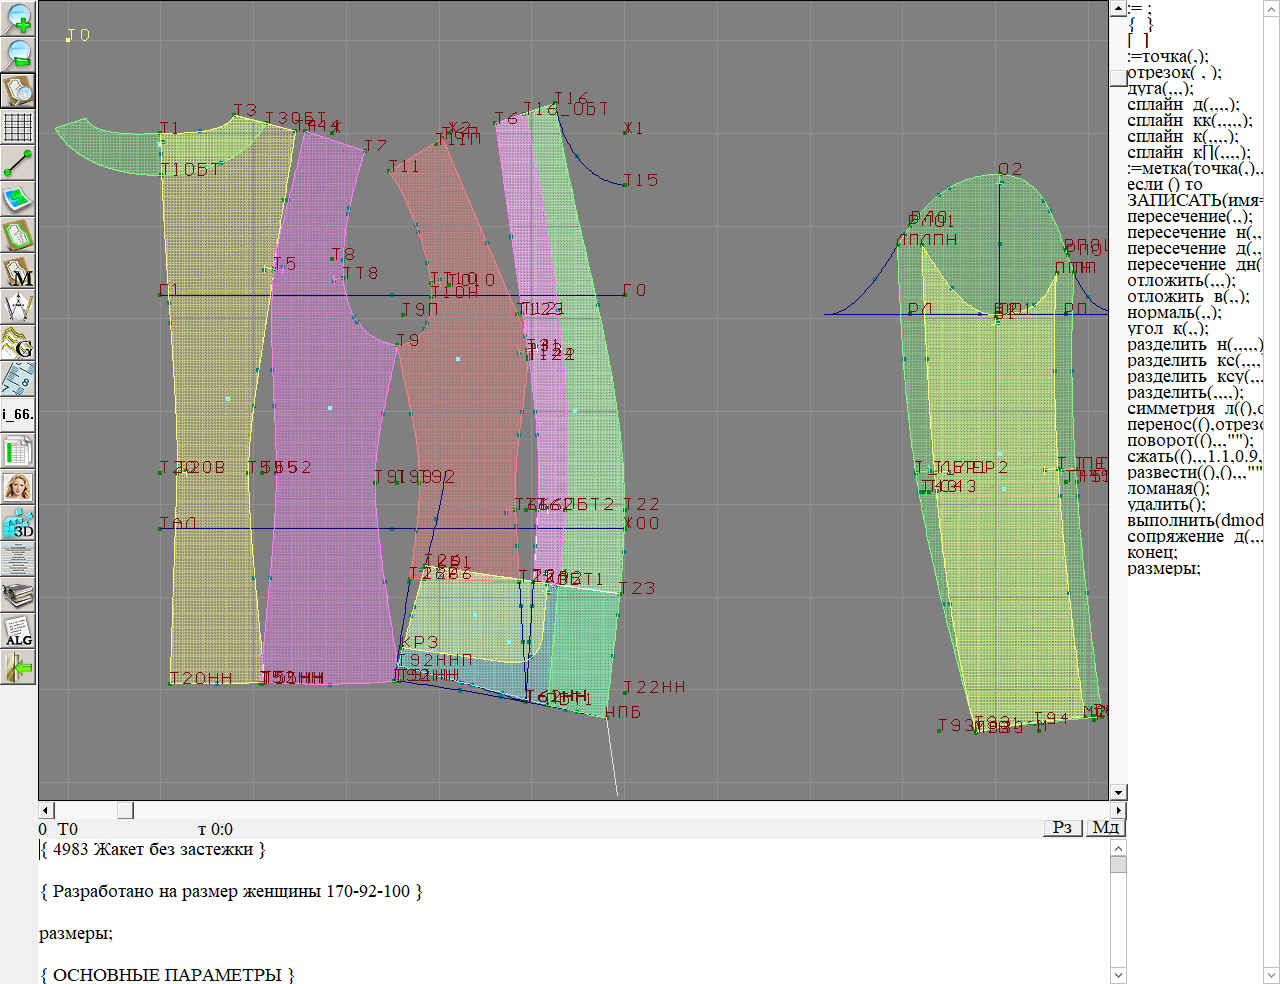Open the green spreadsheet table icon
Image resolution: width=1280 pixels, height=984 pixels.
18,451
